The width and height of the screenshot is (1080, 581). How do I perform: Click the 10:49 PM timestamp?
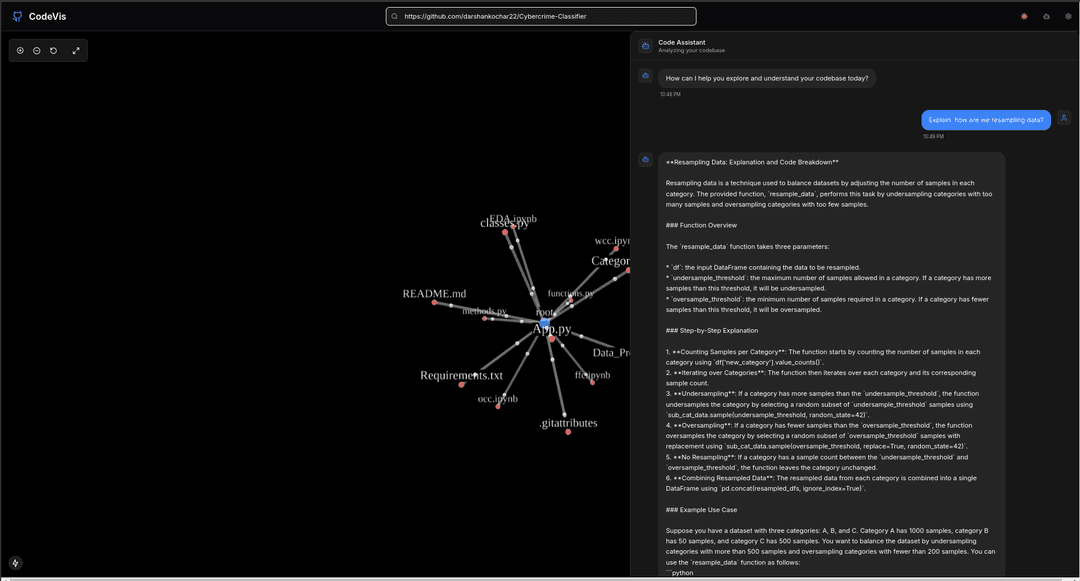pyautogui.click(x=933, y=136)
